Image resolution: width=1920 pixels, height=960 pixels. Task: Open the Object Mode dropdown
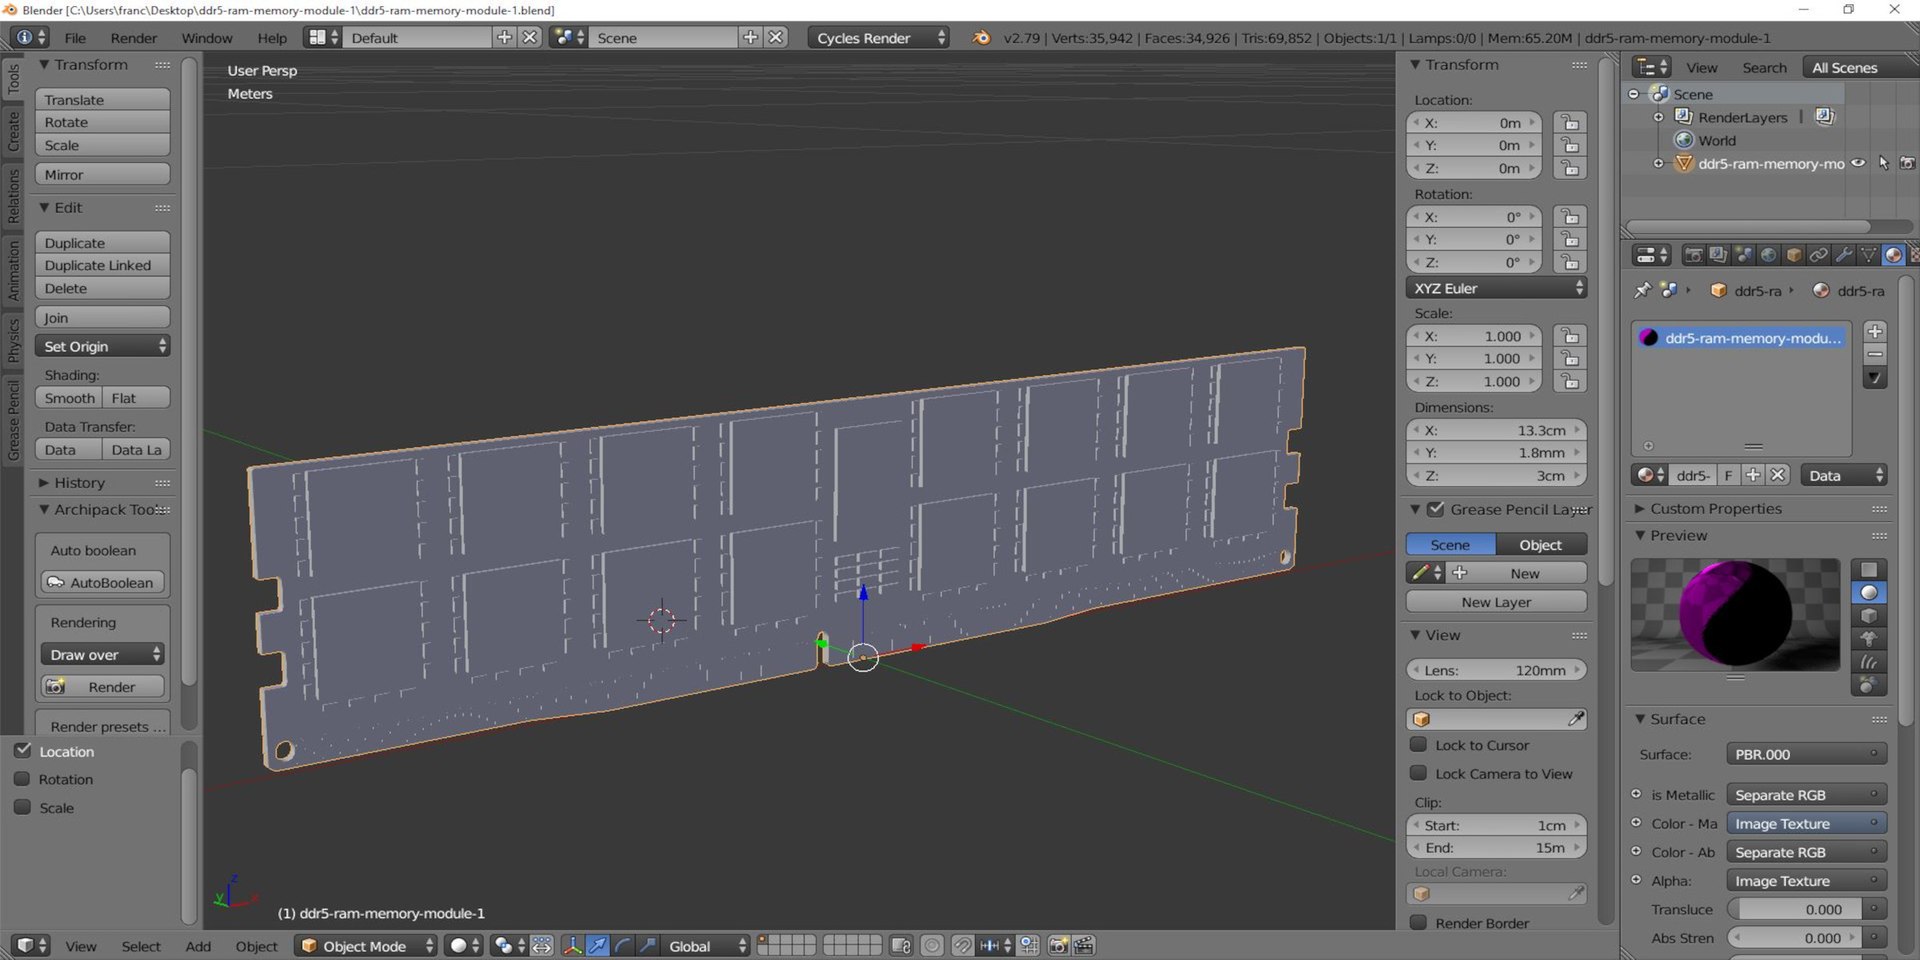pos(367,946)
